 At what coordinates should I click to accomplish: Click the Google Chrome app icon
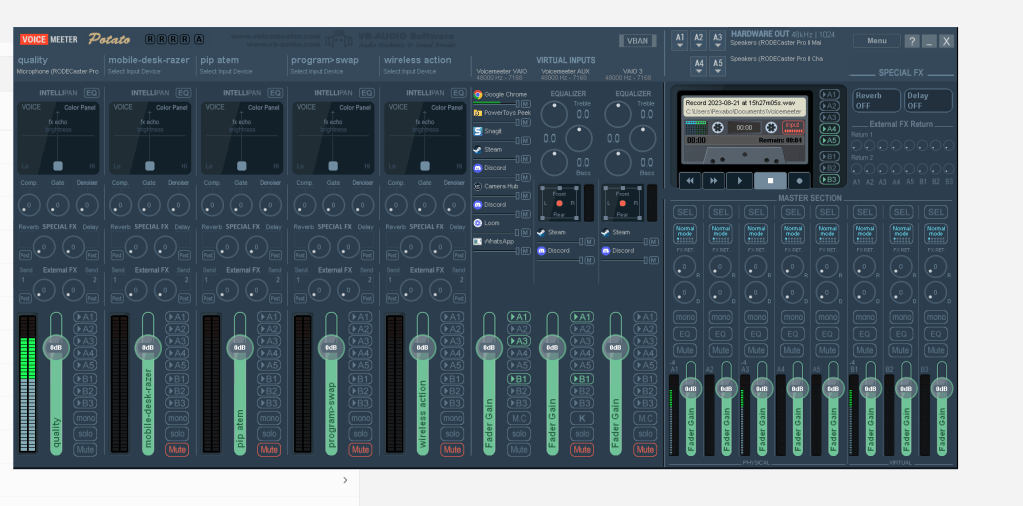(x=478, y=95)
